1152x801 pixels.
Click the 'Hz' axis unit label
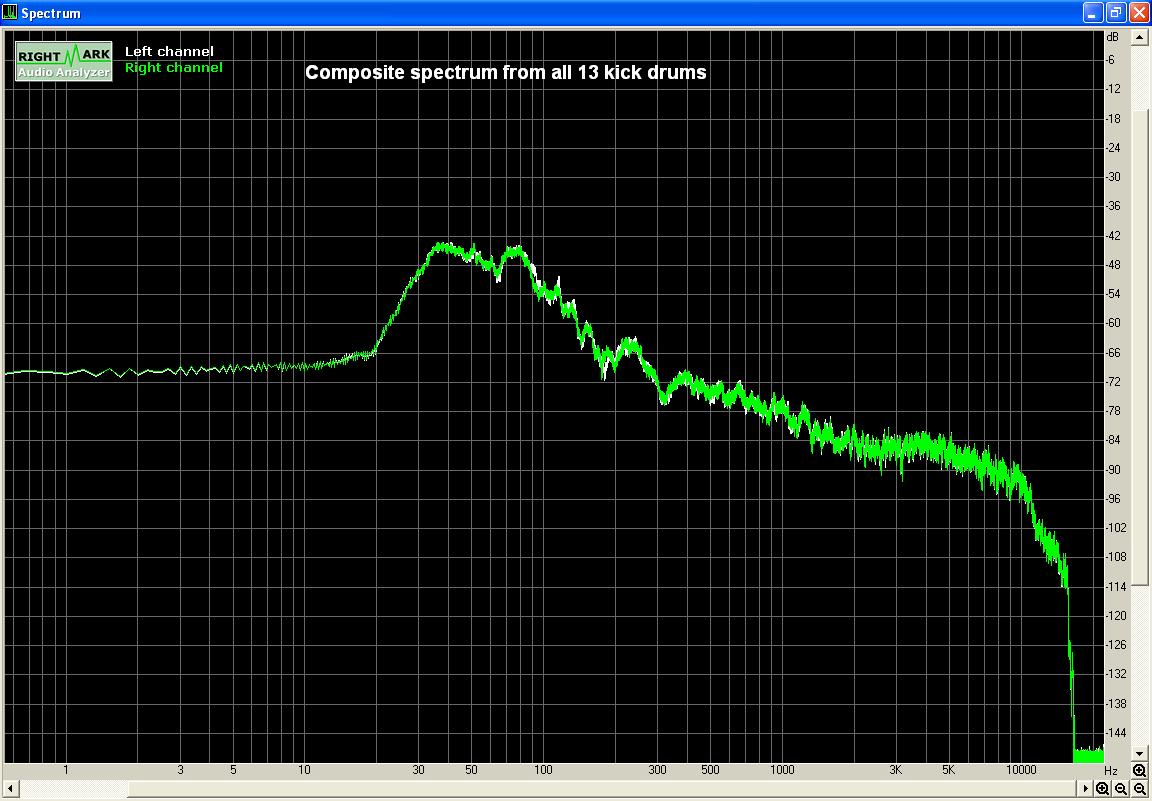pyautogui.click(x=1111, y=770)
